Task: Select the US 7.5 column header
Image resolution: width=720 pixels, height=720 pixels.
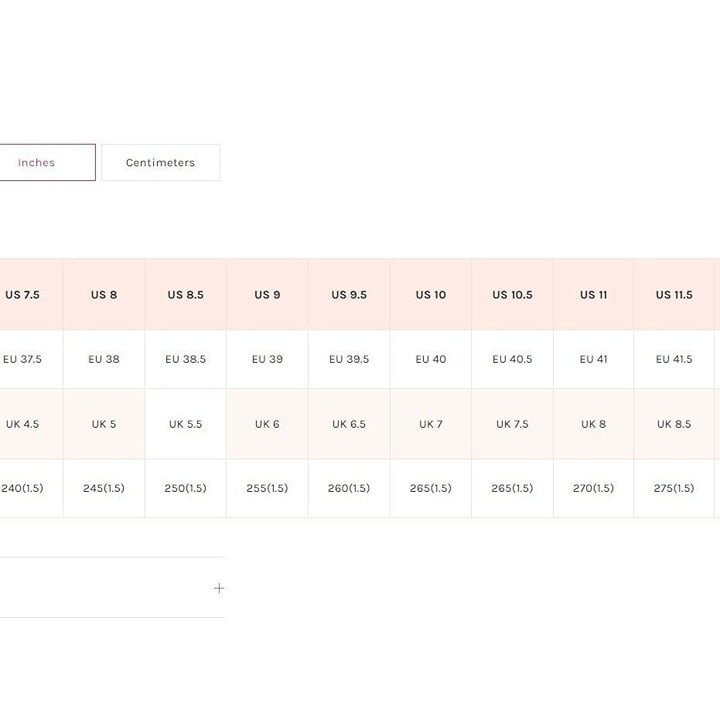Action: [22, 294]
